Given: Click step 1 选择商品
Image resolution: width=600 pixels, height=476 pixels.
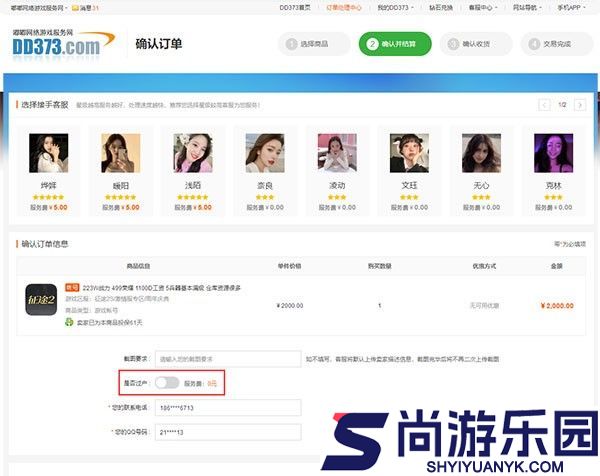Looking at the screenshot, I should pyautogui.click(x=314, y=44).
